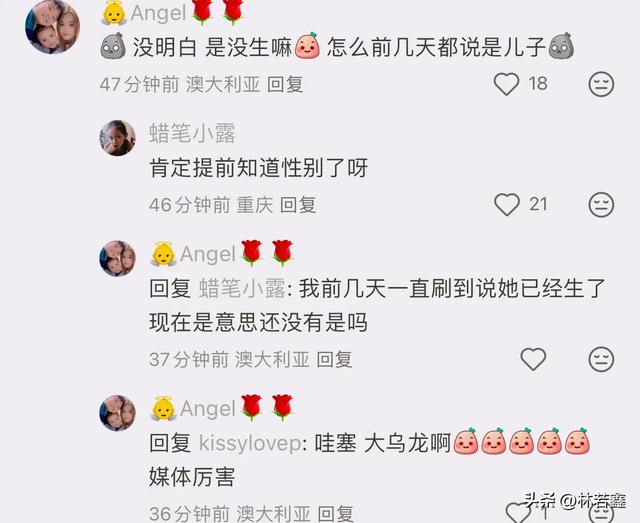Open Angel's avatar beside 37-minute reply
Screen dimensions: 640x523
[x=118, y=258]
